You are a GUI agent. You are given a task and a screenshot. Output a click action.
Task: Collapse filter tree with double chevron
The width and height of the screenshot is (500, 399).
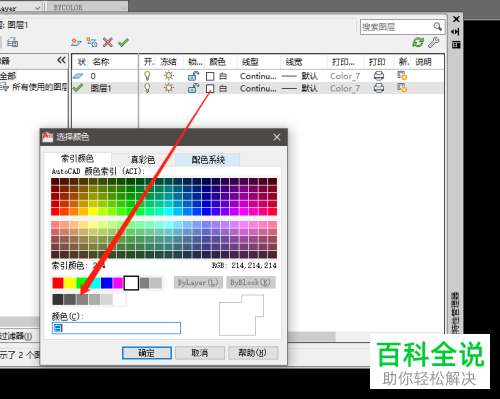coord(61,60)
